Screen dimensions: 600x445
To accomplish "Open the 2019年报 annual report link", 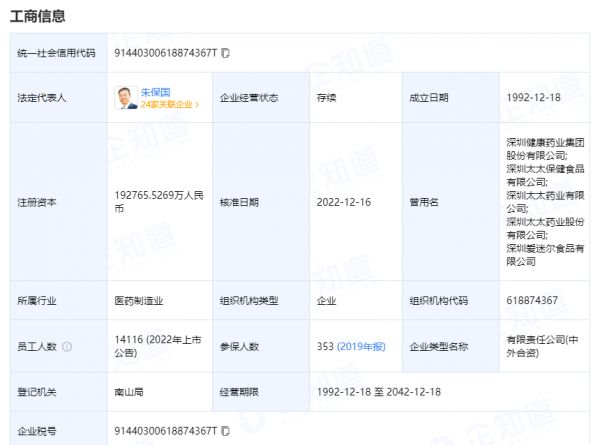I will pyautogui.click(x=361, y=346).
